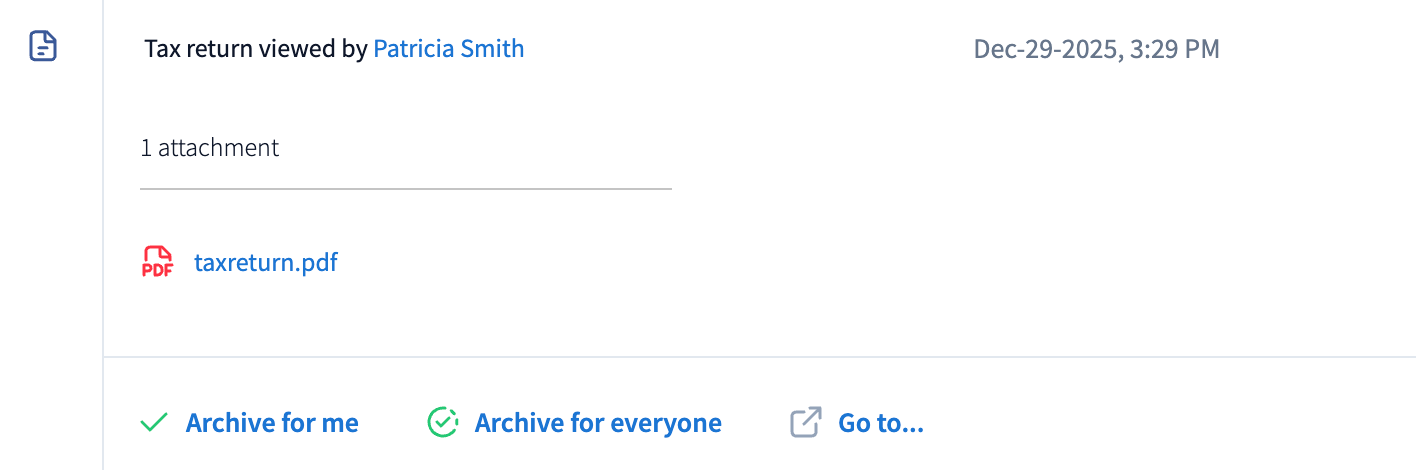Open the Go to... menu
The width and height of the screenshot is (1416, 470).
[880, 423]
